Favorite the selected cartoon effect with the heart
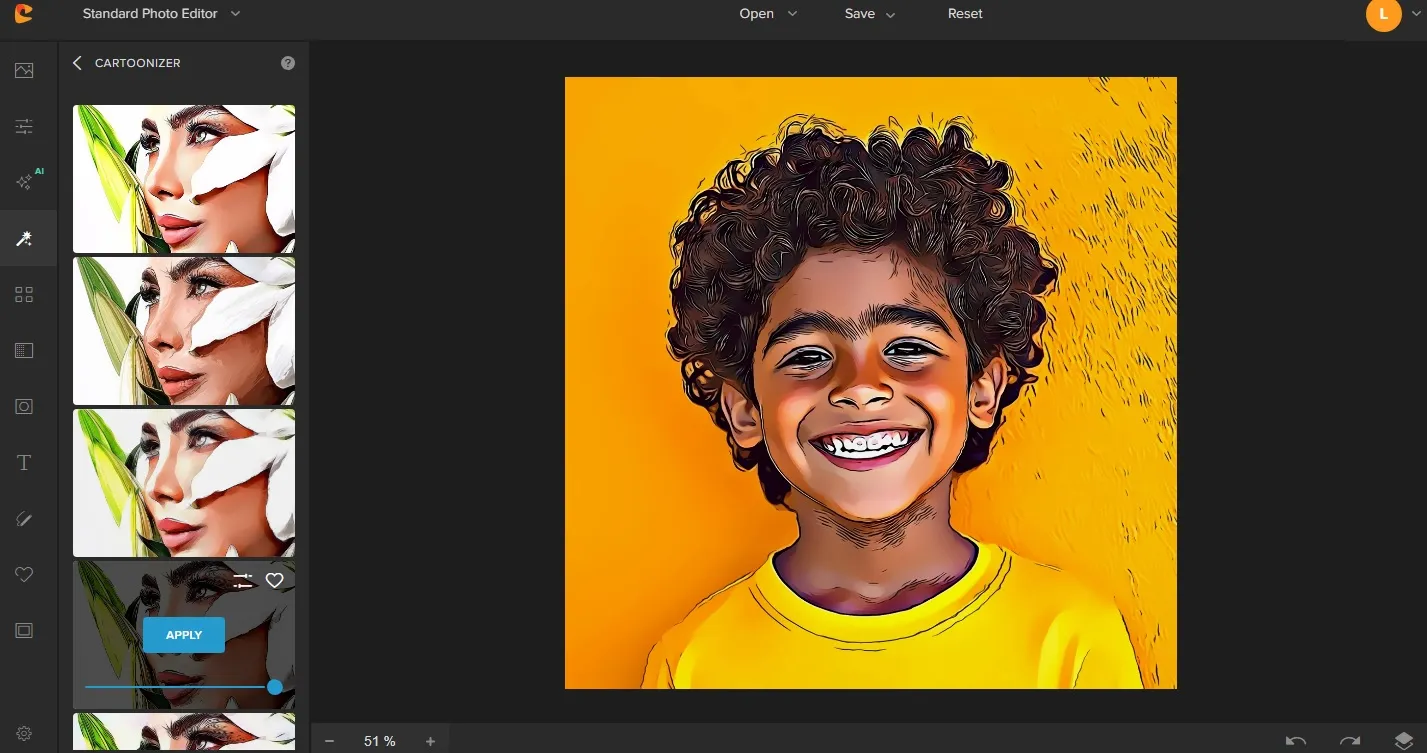The width and height of the screenshot is (1427, 753). click(275, 580)
